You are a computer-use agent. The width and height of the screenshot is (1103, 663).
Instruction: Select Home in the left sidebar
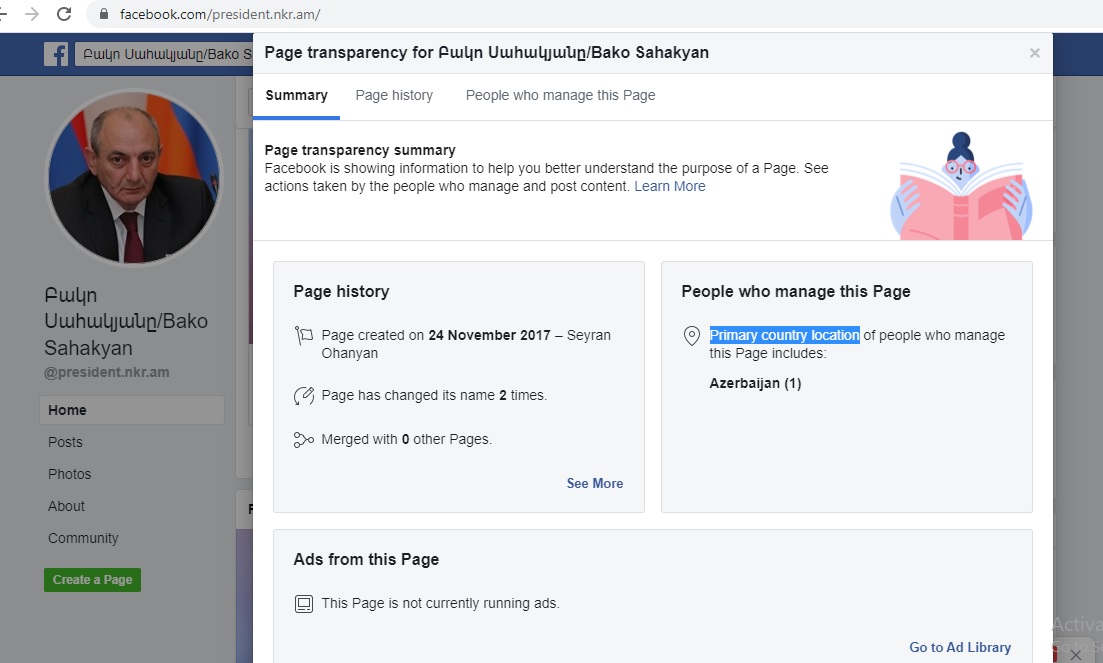tap(132, 410)
